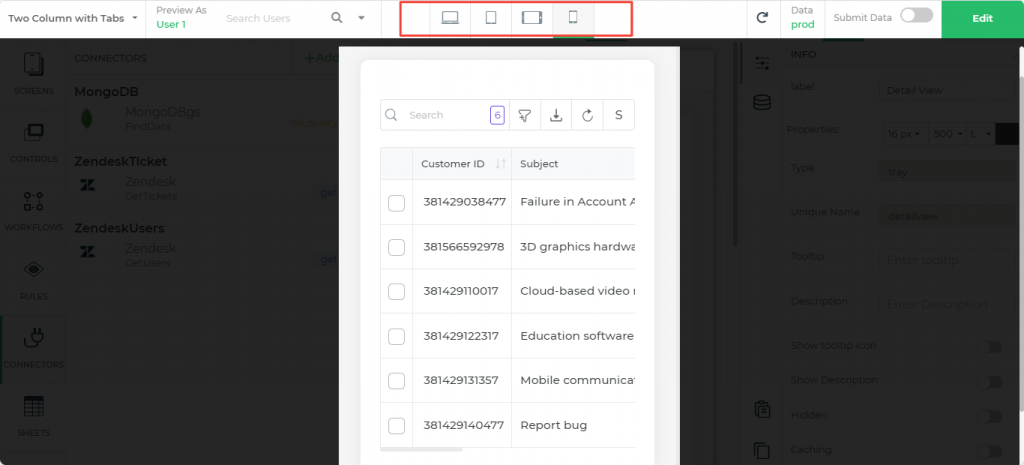
Task: Check the Report bug row checkbox
Action: point(396,426)
